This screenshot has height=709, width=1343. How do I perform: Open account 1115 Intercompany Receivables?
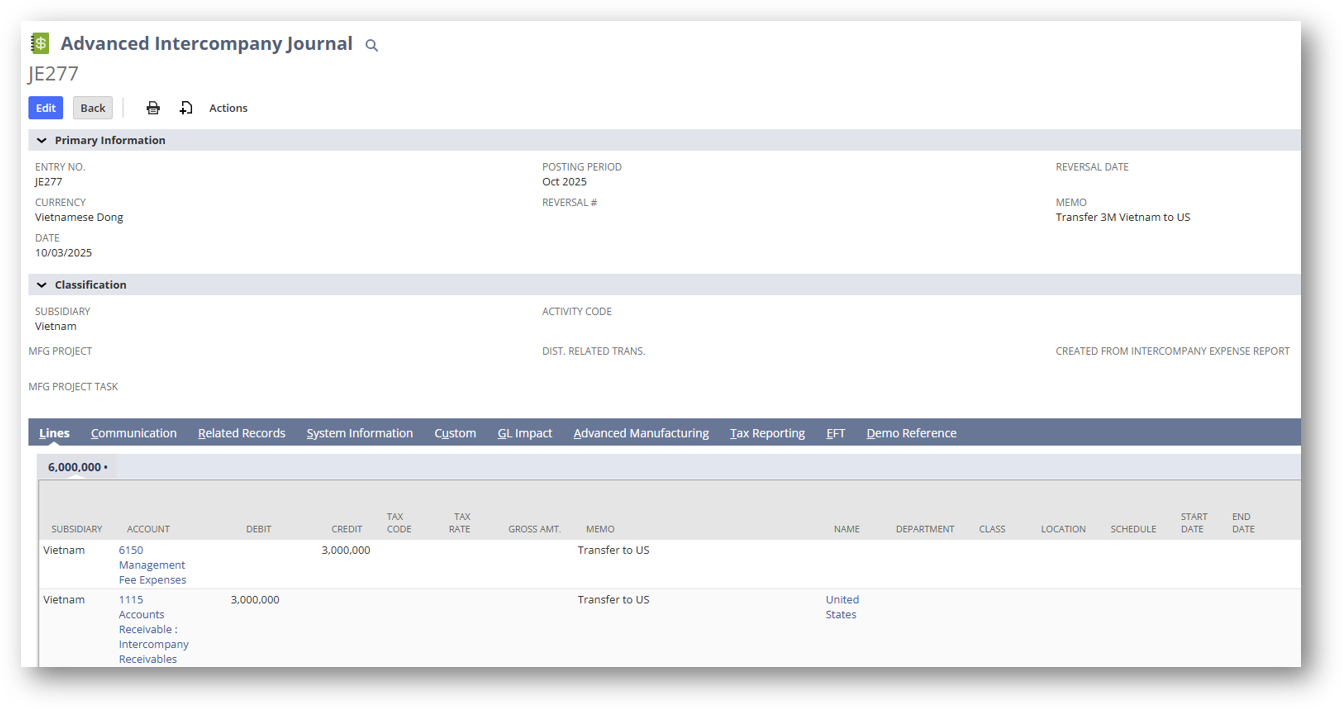click(152, 629)
